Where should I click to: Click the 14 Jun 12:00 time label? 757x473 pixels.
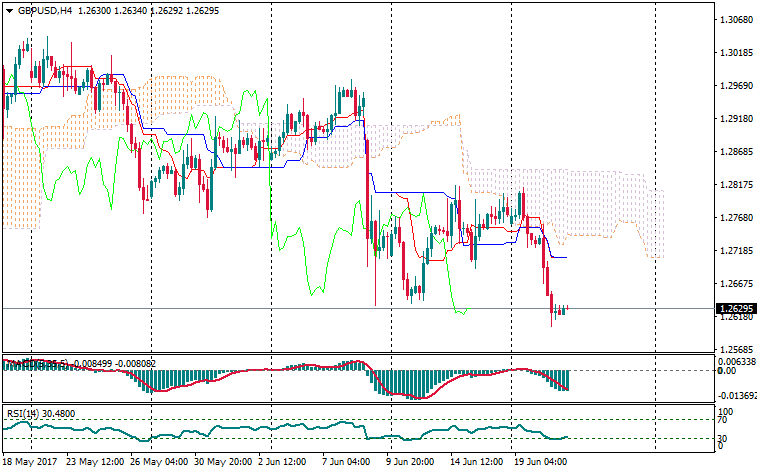tap(475, 463)
